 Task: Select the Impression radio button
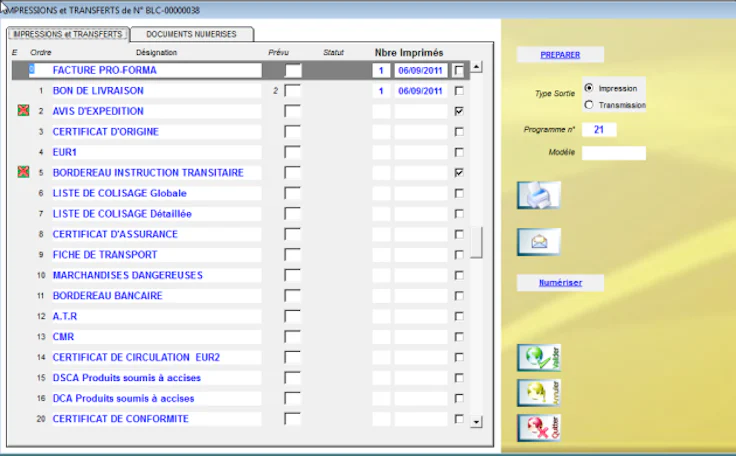(x=589, y=88)
